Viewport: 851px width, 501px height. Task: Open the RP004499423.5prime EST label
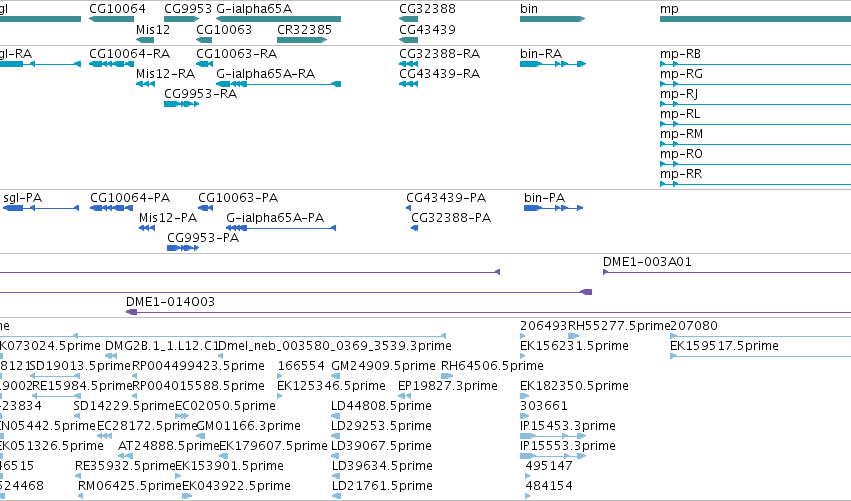tap(198, 366)
